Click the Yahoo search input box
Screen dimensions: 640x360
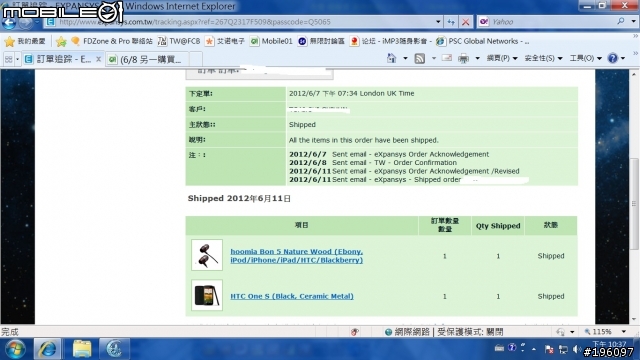click(x=551, y=22)
